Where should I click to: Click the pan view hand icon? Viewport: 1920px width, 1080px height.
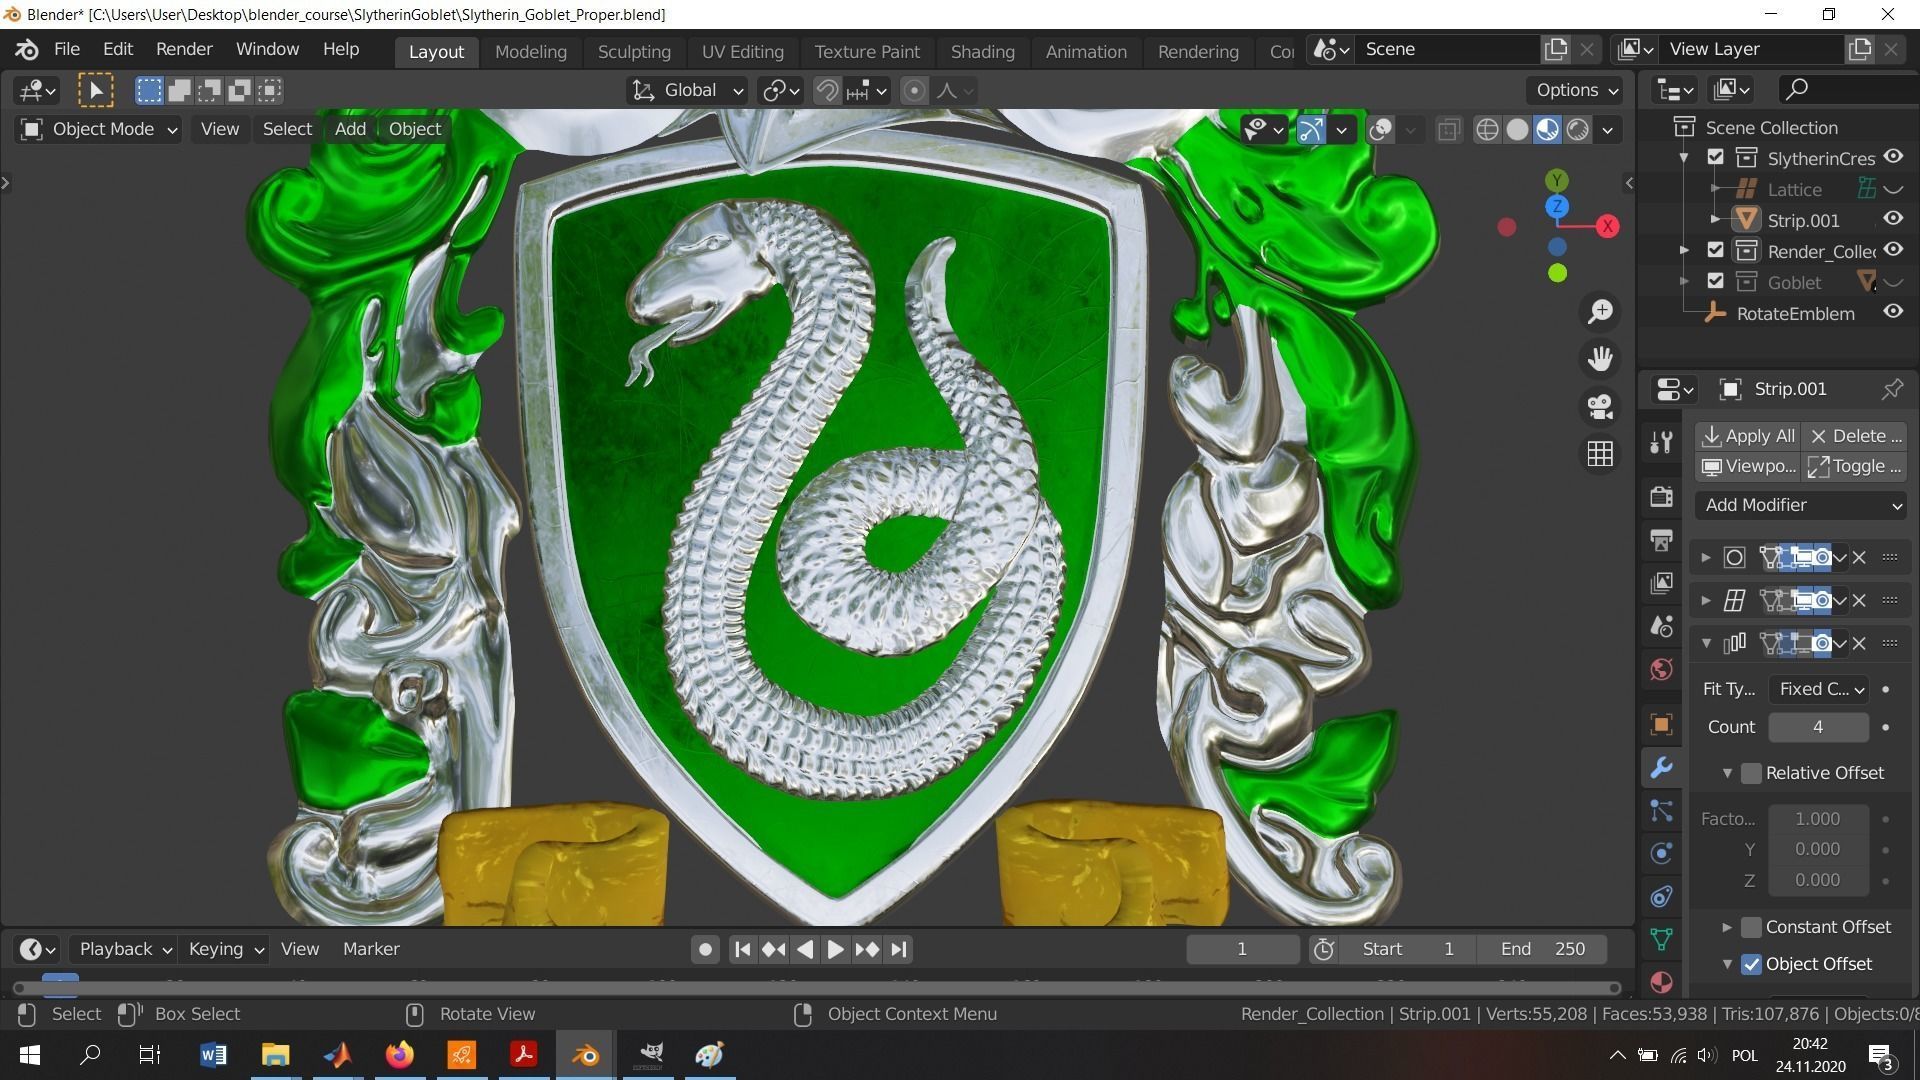pyautogui.click(x=1600, y=358)
